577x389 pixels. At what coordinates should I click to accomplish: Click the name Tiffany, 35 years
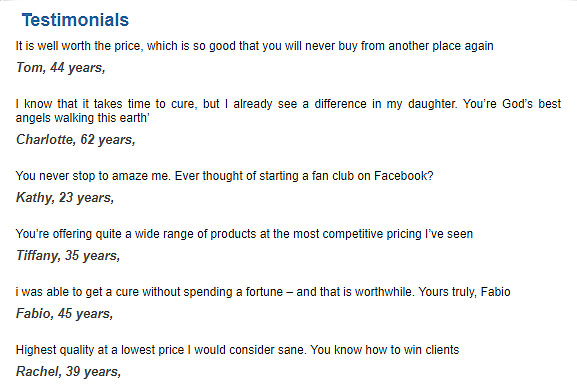(68, 256)
